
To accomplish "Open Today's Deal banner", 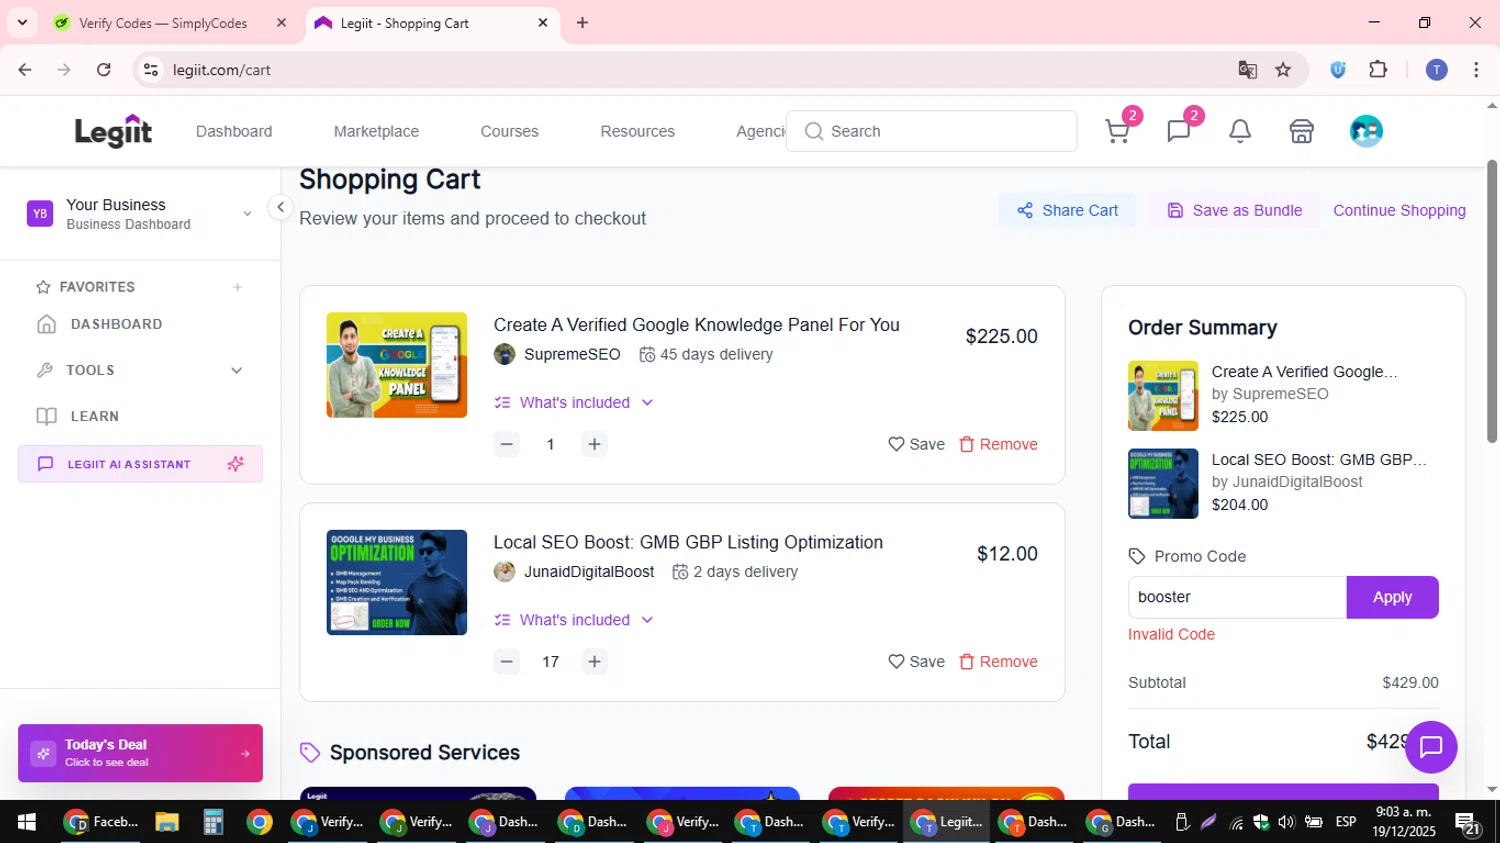I will pos(140,753).
